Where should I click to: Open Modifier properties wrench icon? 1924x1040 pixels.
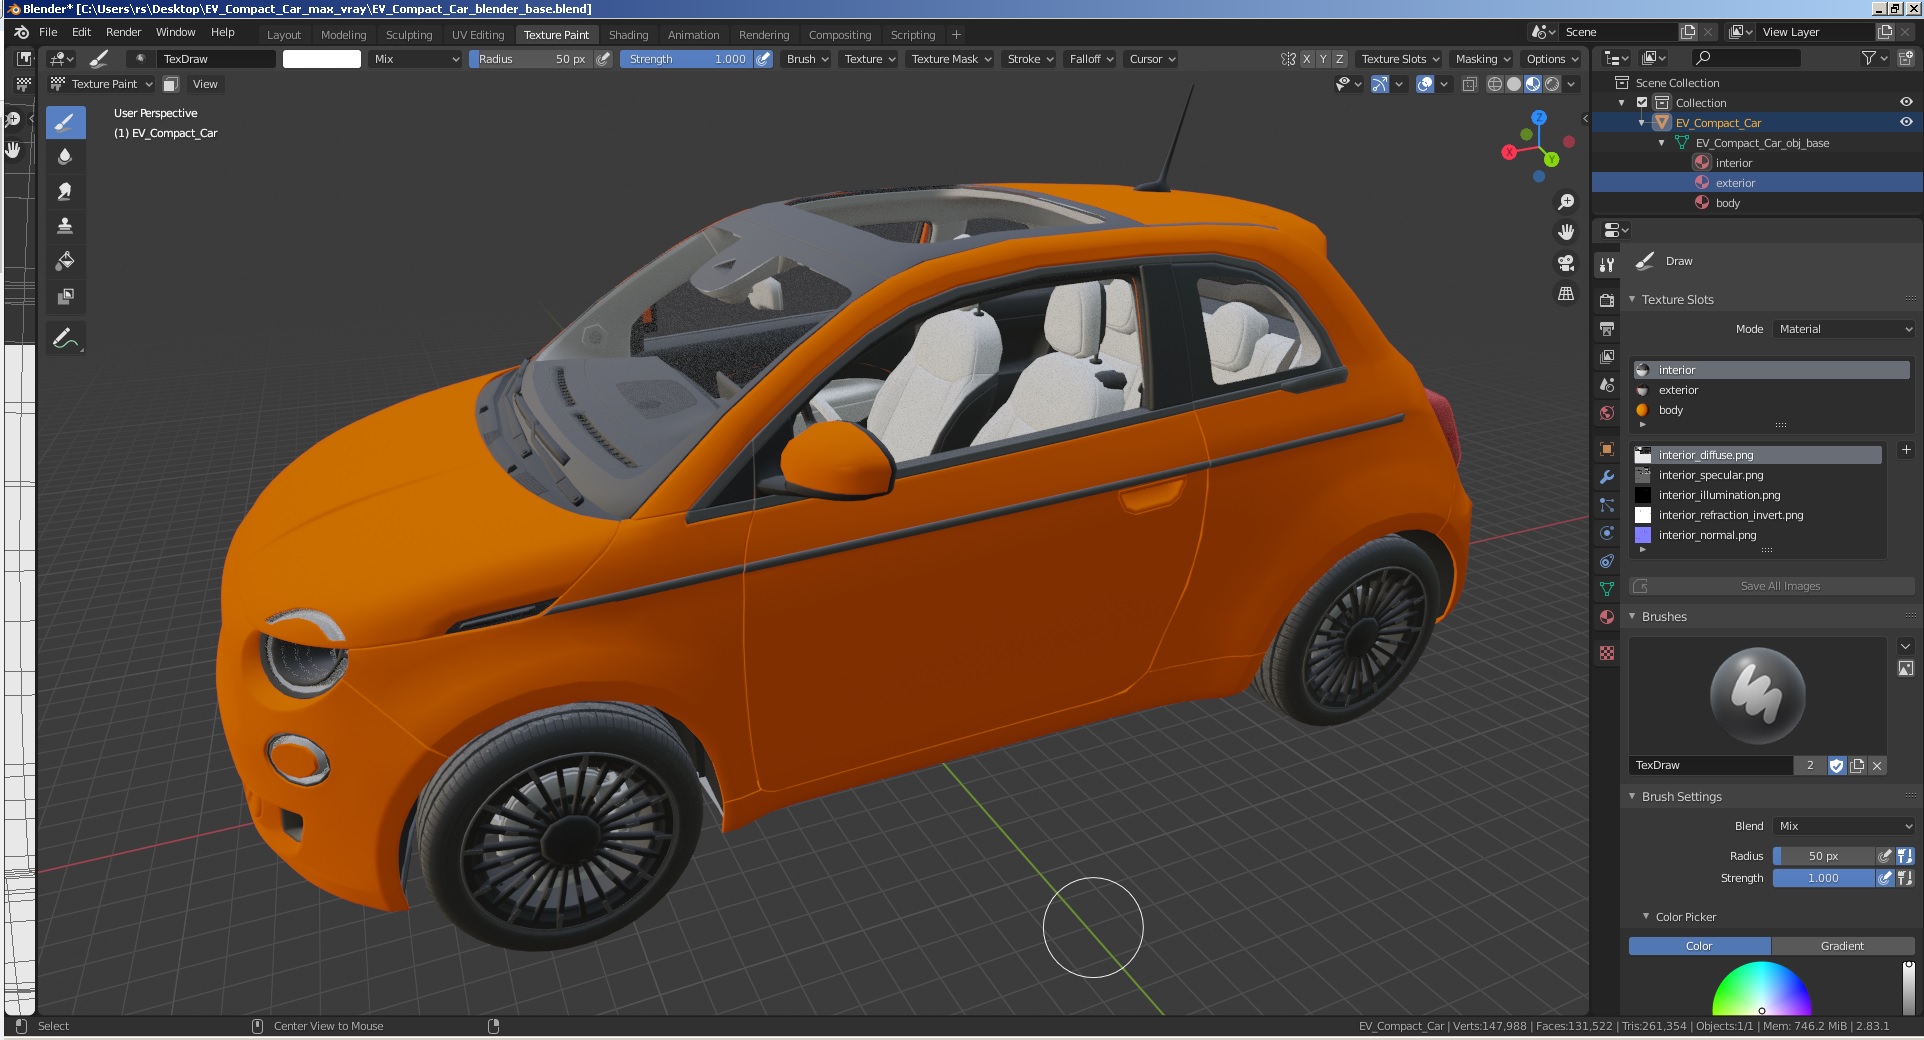1607,477
